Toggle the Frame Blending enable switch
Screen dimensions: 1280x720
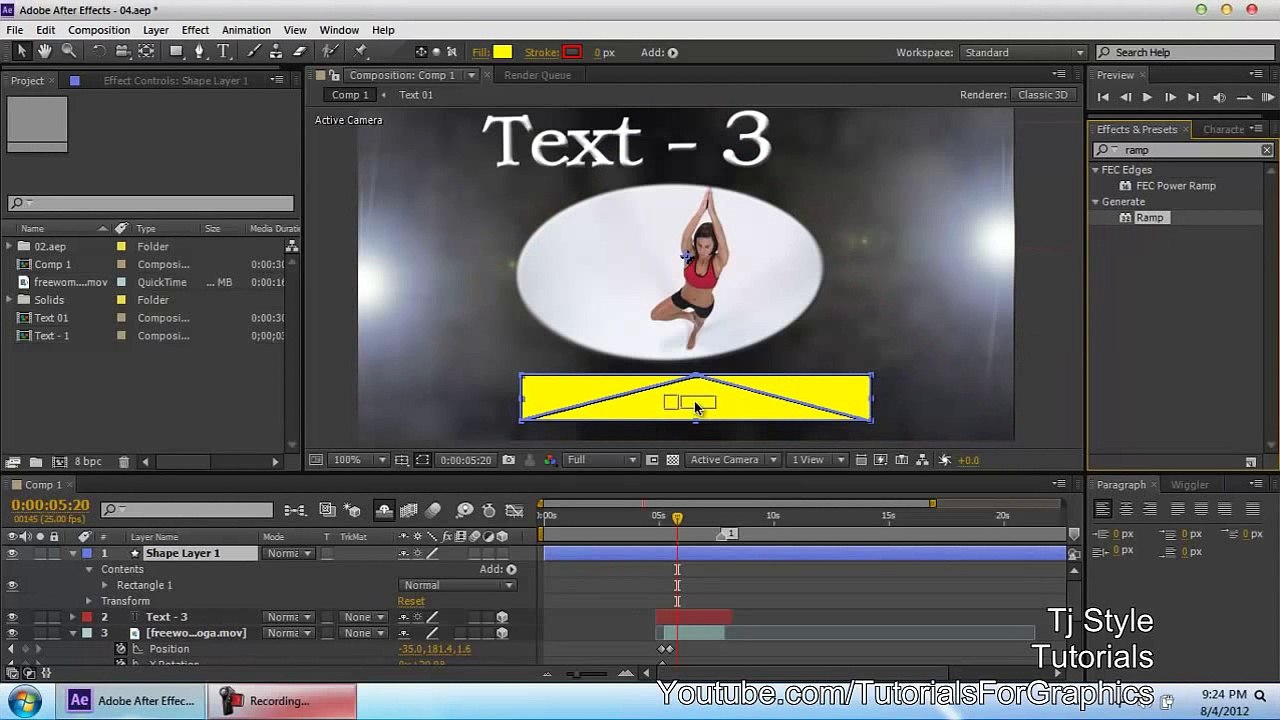pyautogui.click(x=409, y=511)
